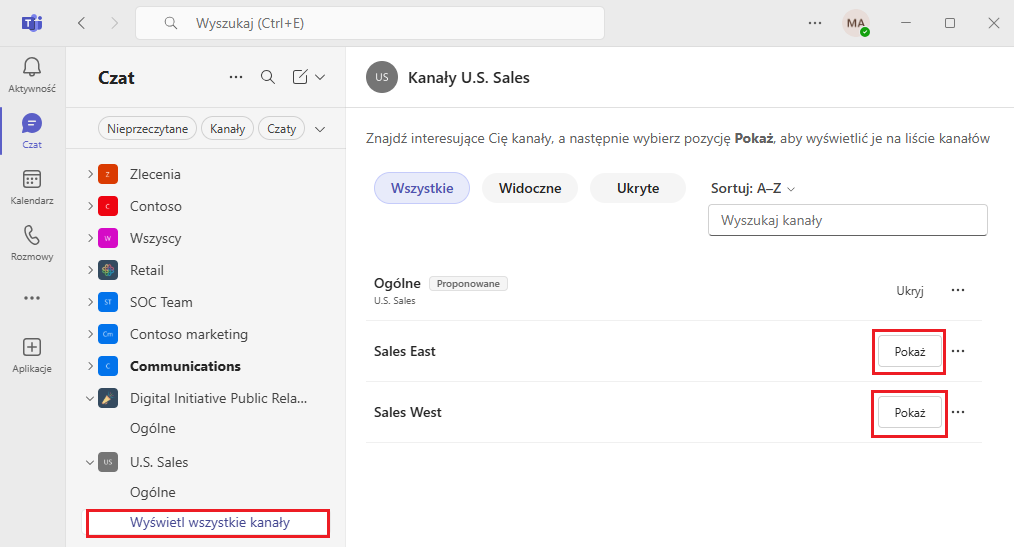The height and width of the screenshot is (547, 1014).
Task: Select the Wszystkie tab
Action: (x=422, y=188)
